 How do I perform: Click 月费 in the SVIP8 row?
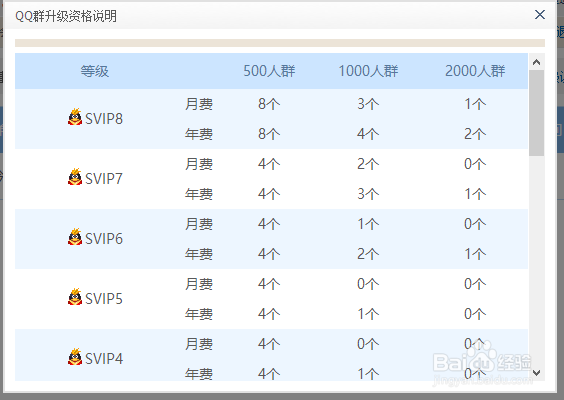[x=199, y=104]
